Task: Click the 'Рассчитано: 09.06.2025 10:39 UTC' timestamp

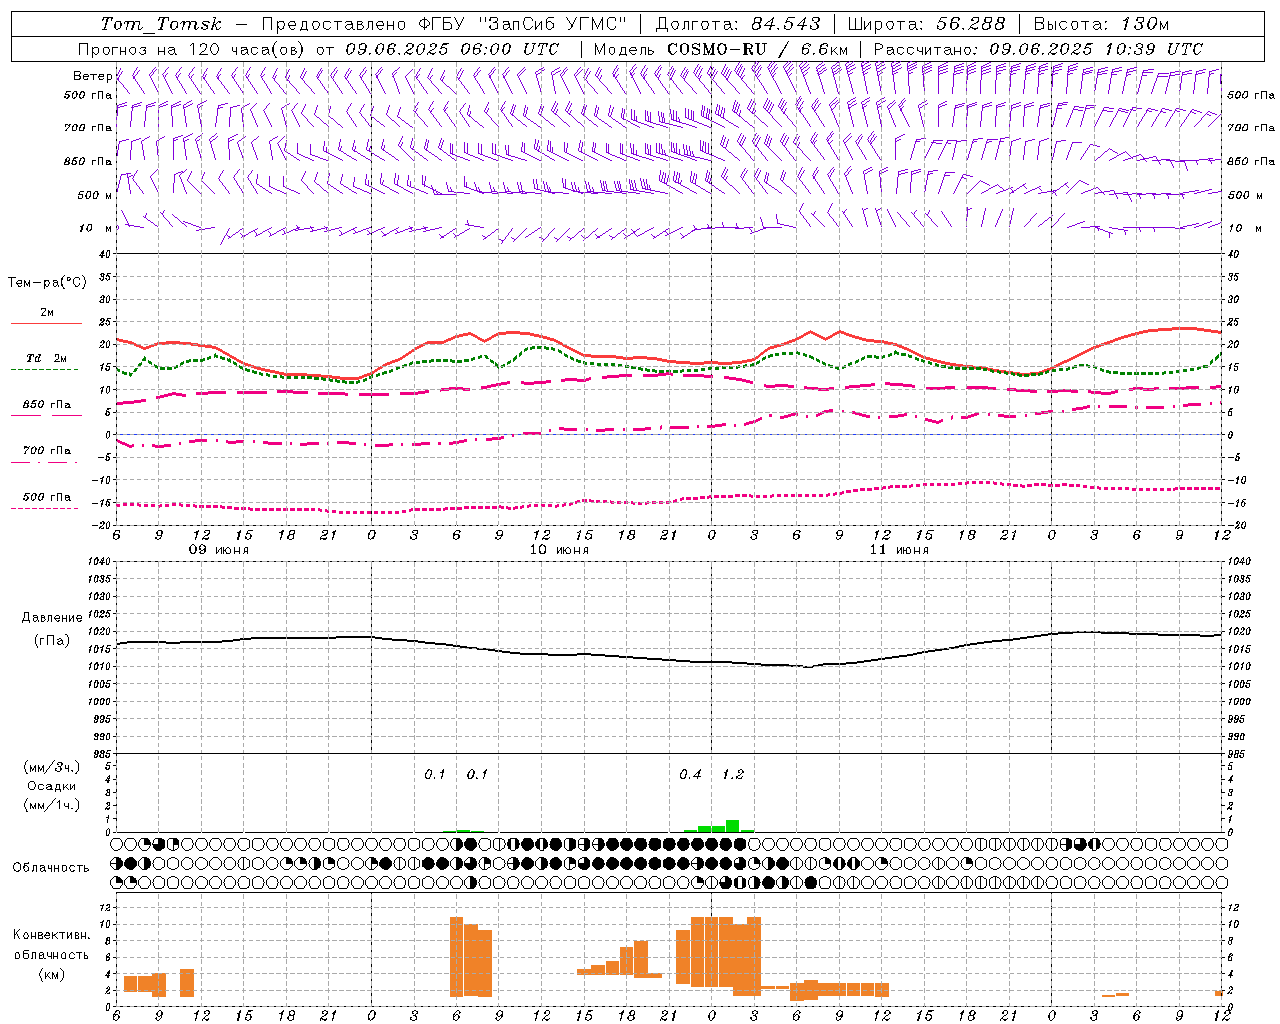Action: [x=1038, y=49]
